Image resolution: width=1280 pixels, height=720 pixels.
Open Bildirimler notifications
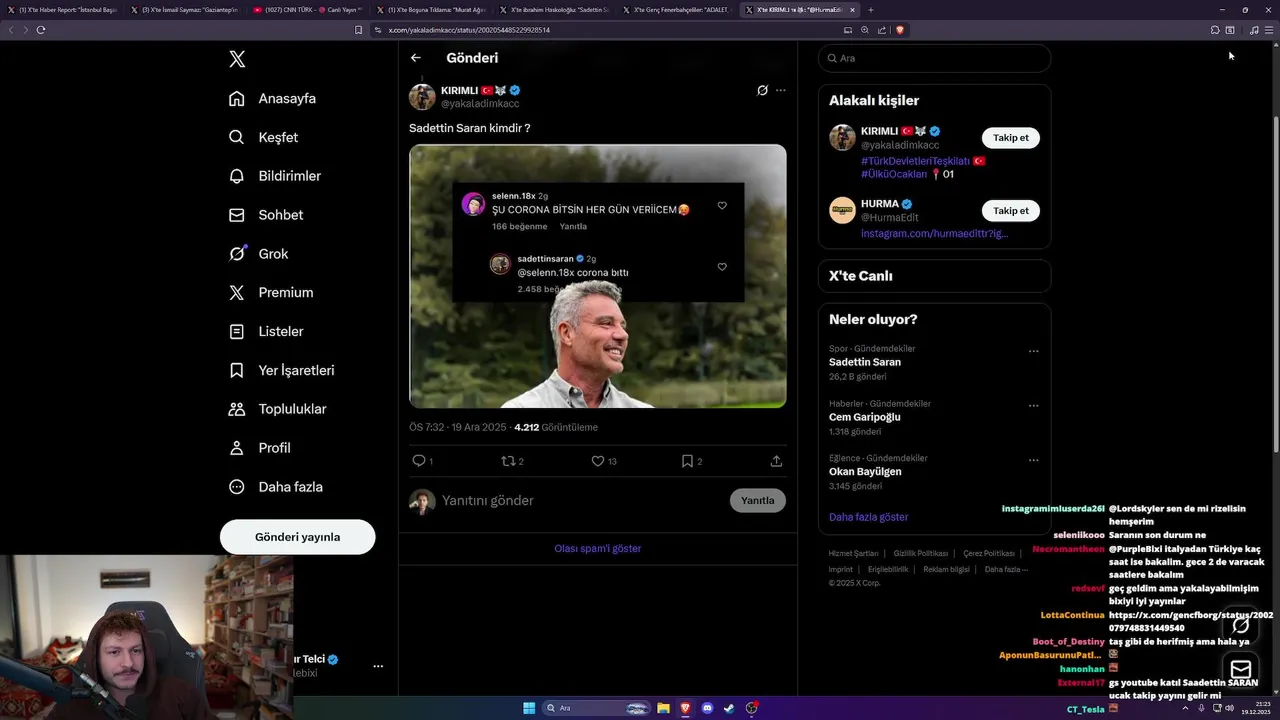tap(274, 176)
